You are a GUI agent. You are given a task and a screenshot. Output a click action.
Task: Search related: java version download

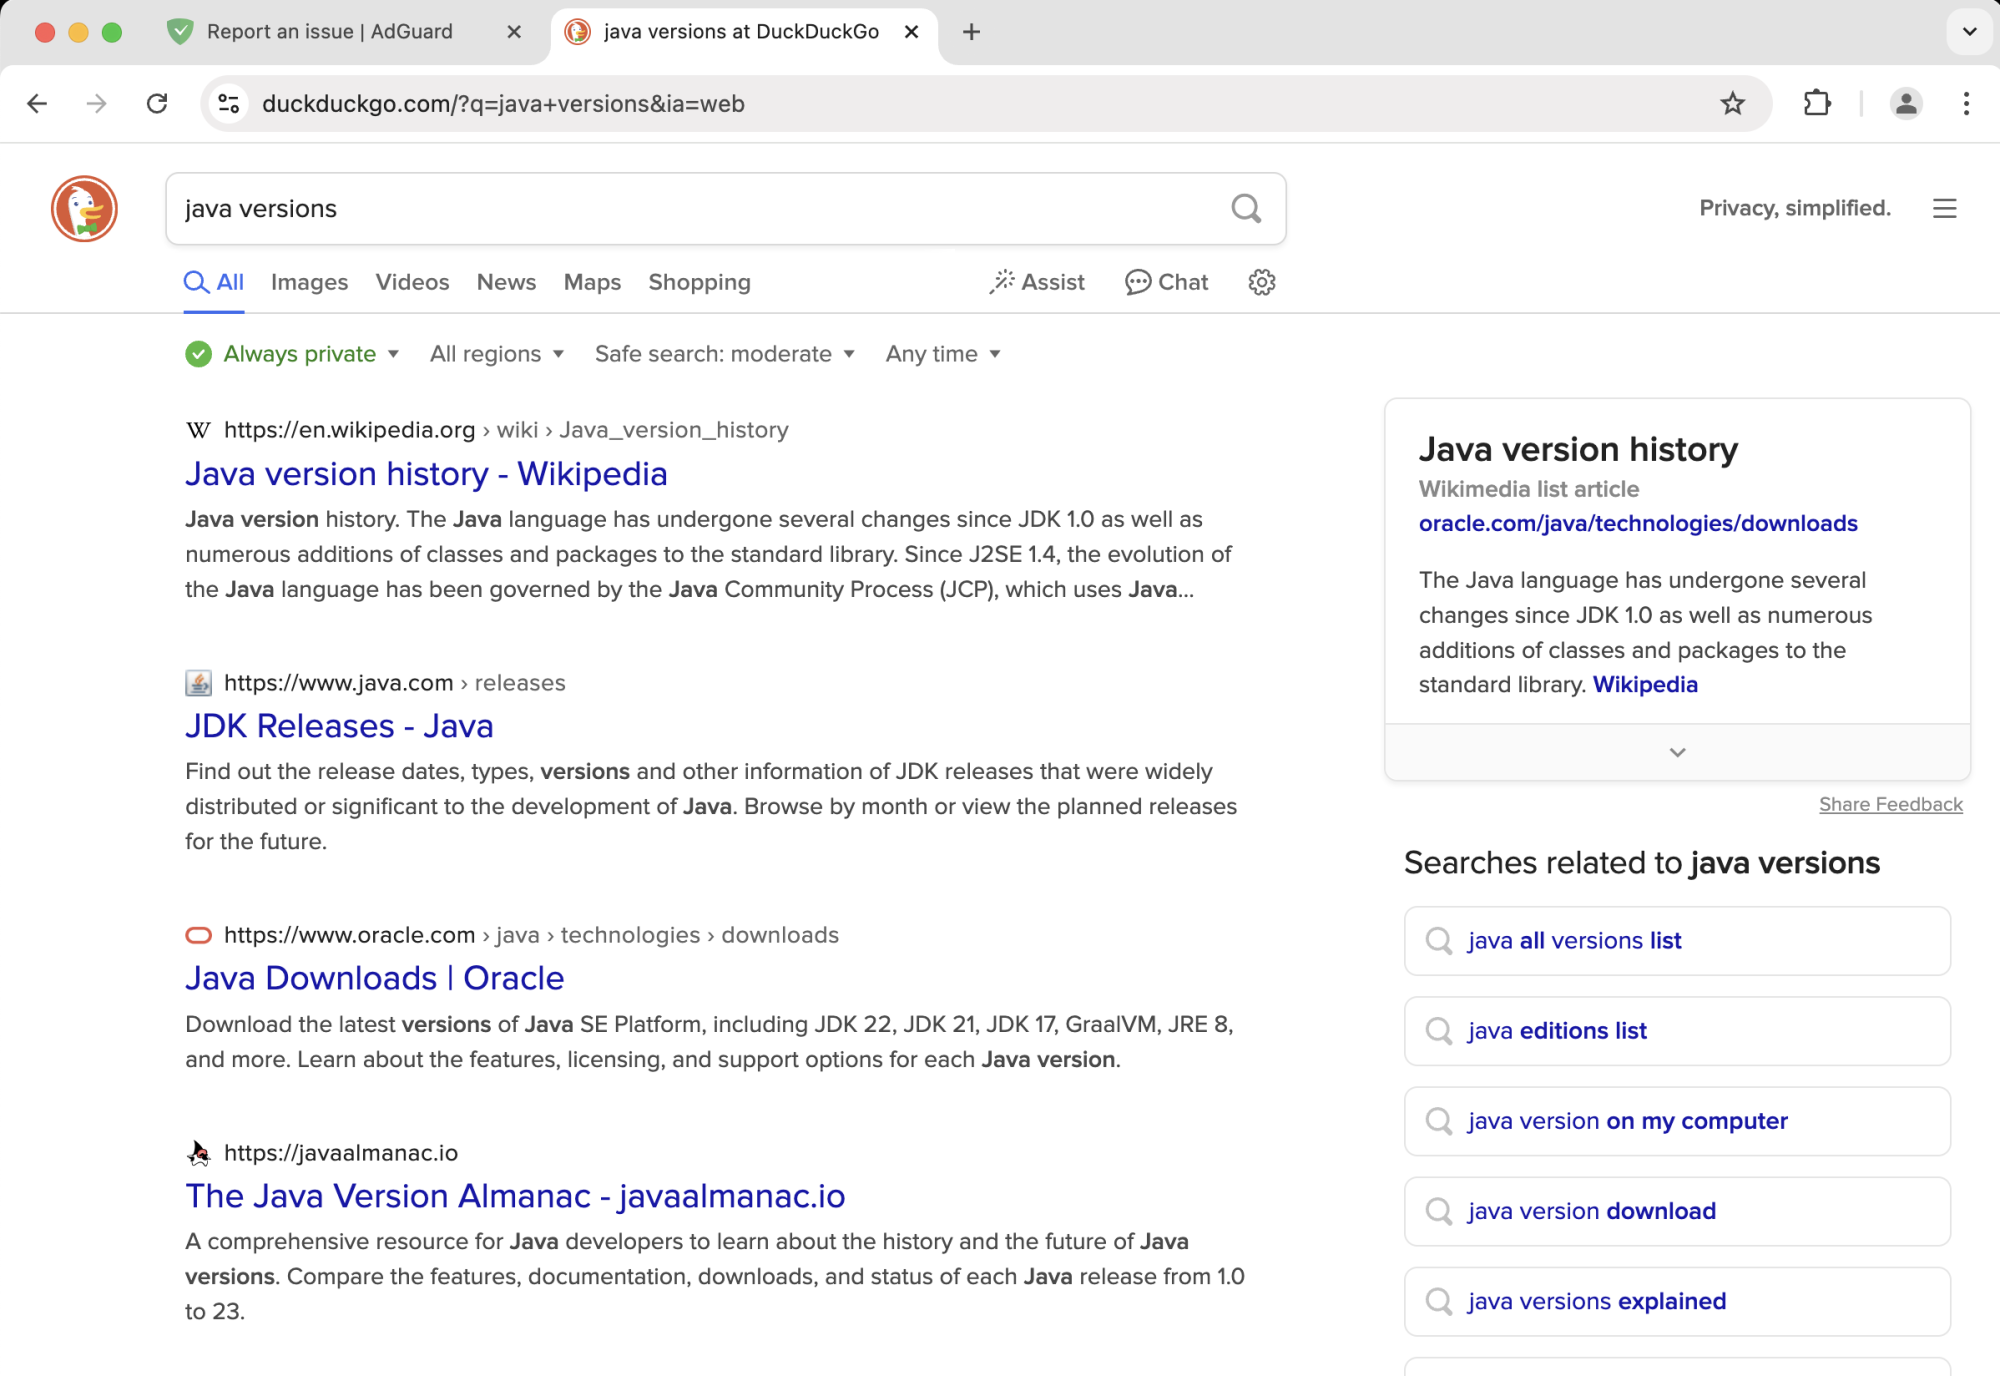click(1677, 1211)
